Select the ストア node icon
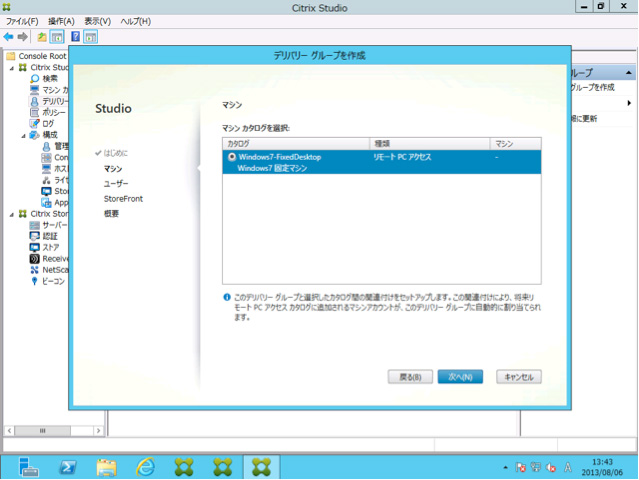639x480 pixels. [35, 247]
